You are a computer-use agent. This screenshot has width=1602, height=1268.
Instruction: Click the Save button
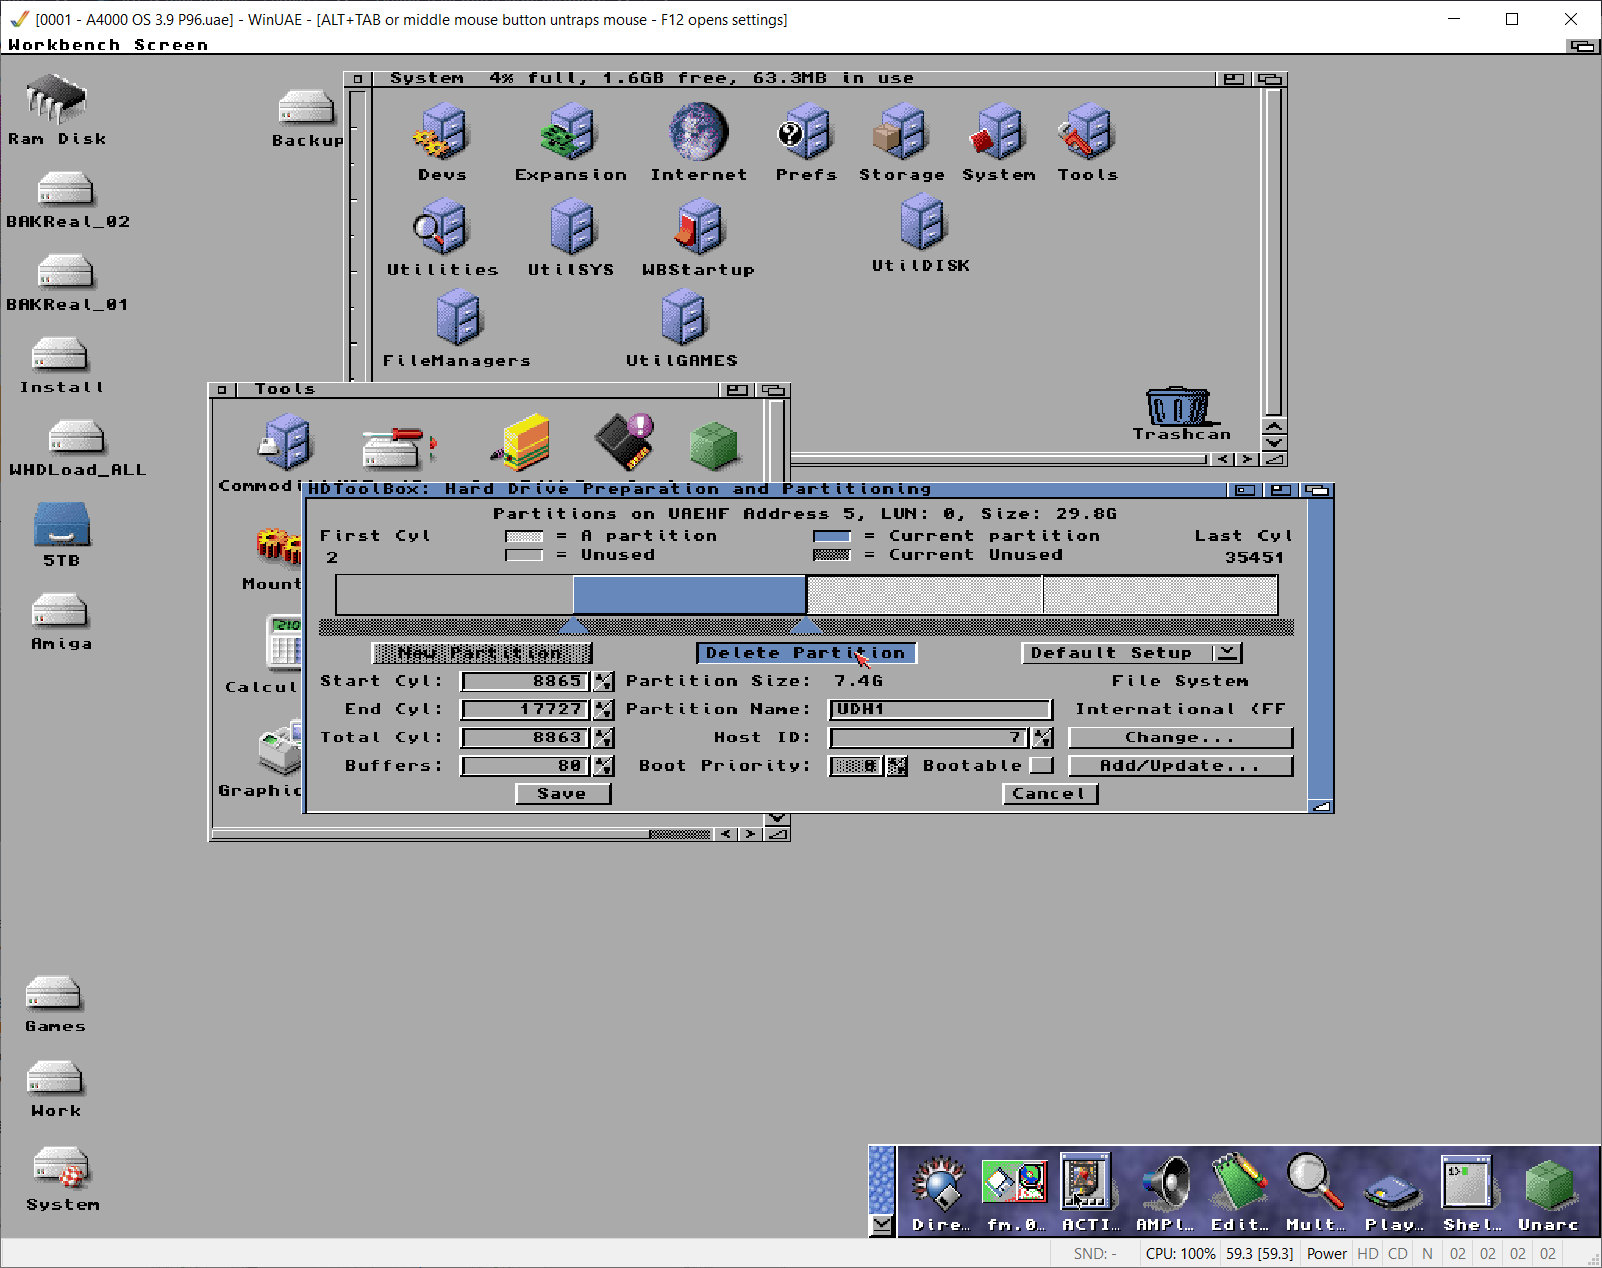coord(562,793)
